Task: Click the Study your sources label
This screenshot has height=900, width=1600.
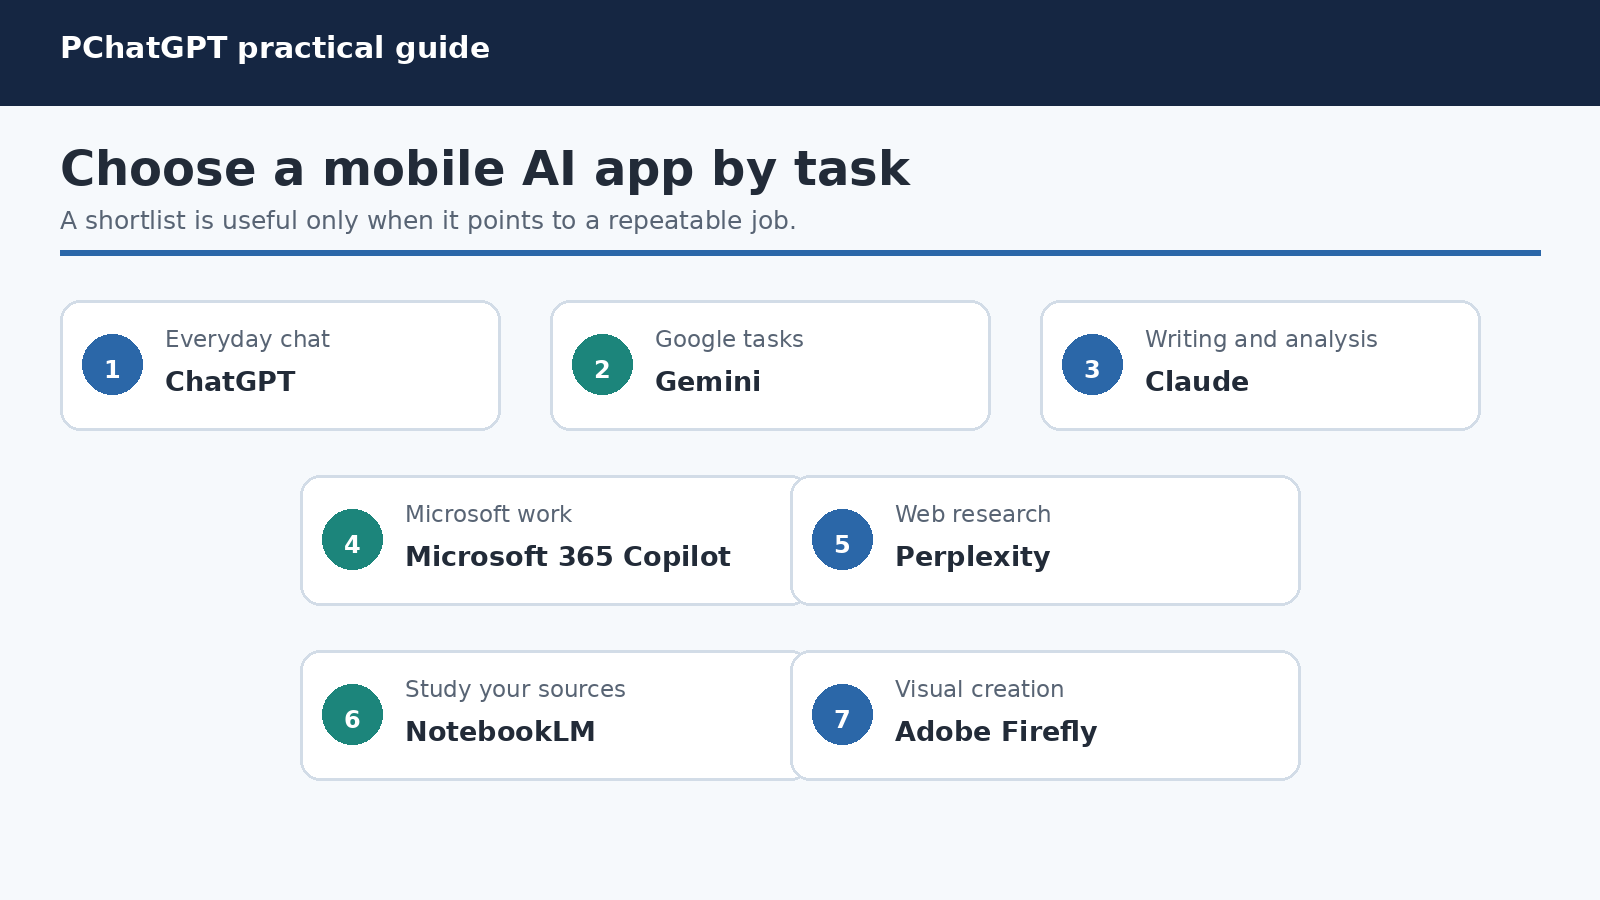Action: 515,690
